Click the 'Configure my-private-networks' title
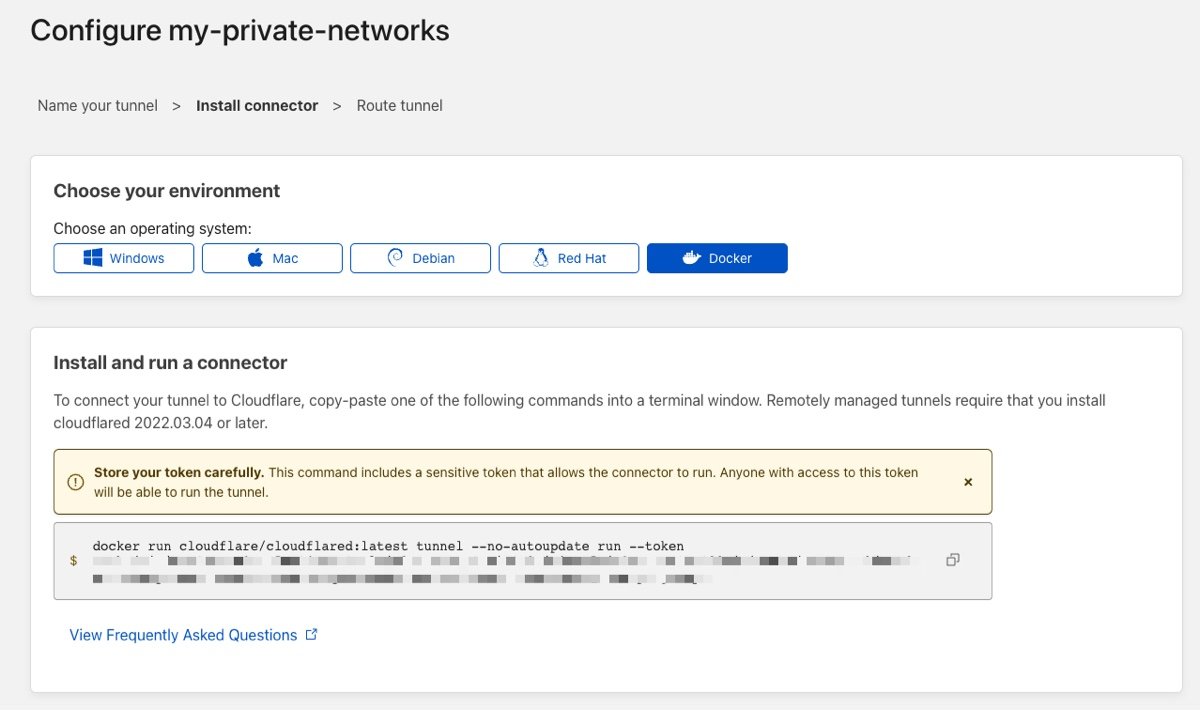The image size is (1200, 710). click(x=240, y=31)
